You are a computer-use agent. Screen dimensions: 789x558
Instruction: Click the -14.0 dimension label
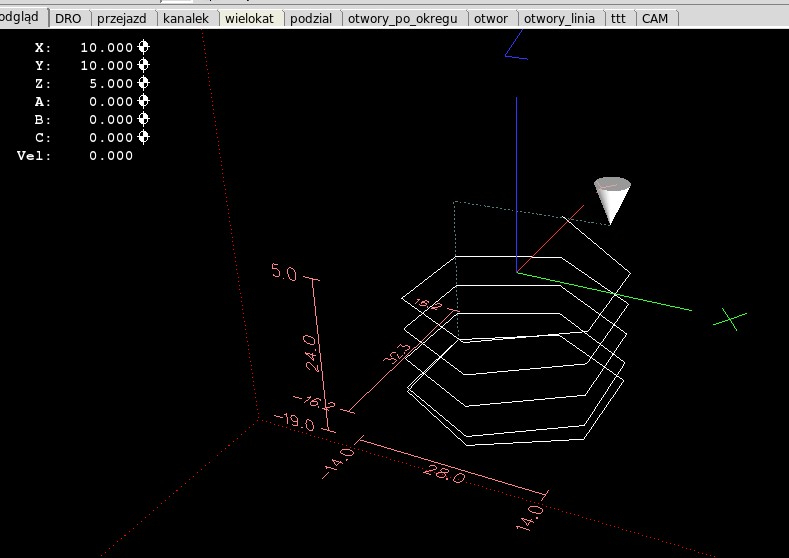[x=338, y=463]
